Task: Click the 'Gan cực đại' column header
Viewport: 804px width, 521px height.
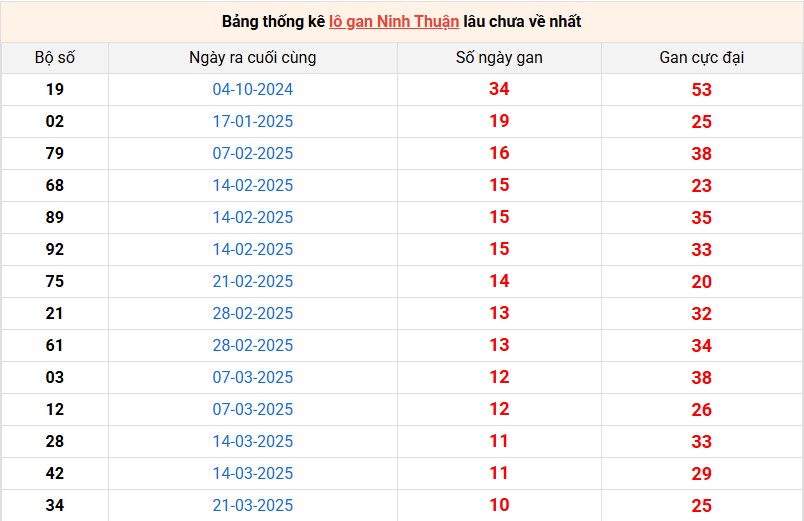Action: click(x=701, y=57)
